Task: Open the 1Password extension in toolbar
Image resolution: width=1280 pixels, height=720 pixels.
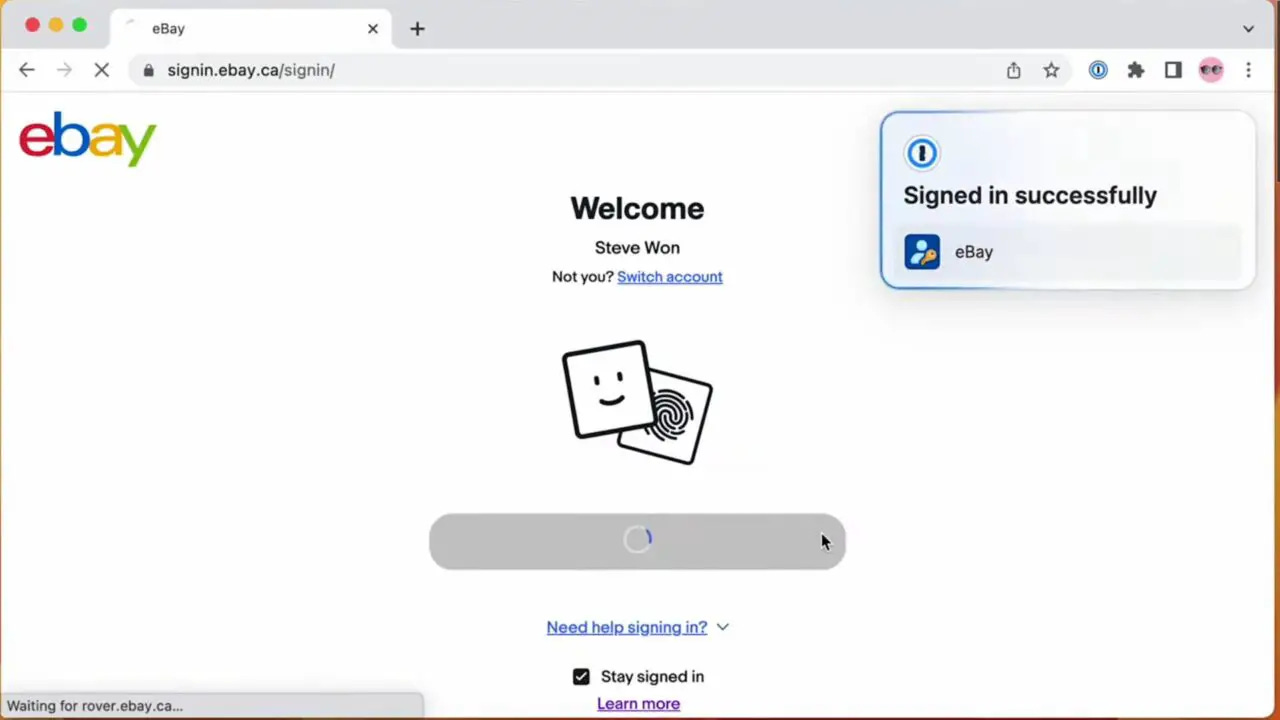Action: tap(1098, 70)
